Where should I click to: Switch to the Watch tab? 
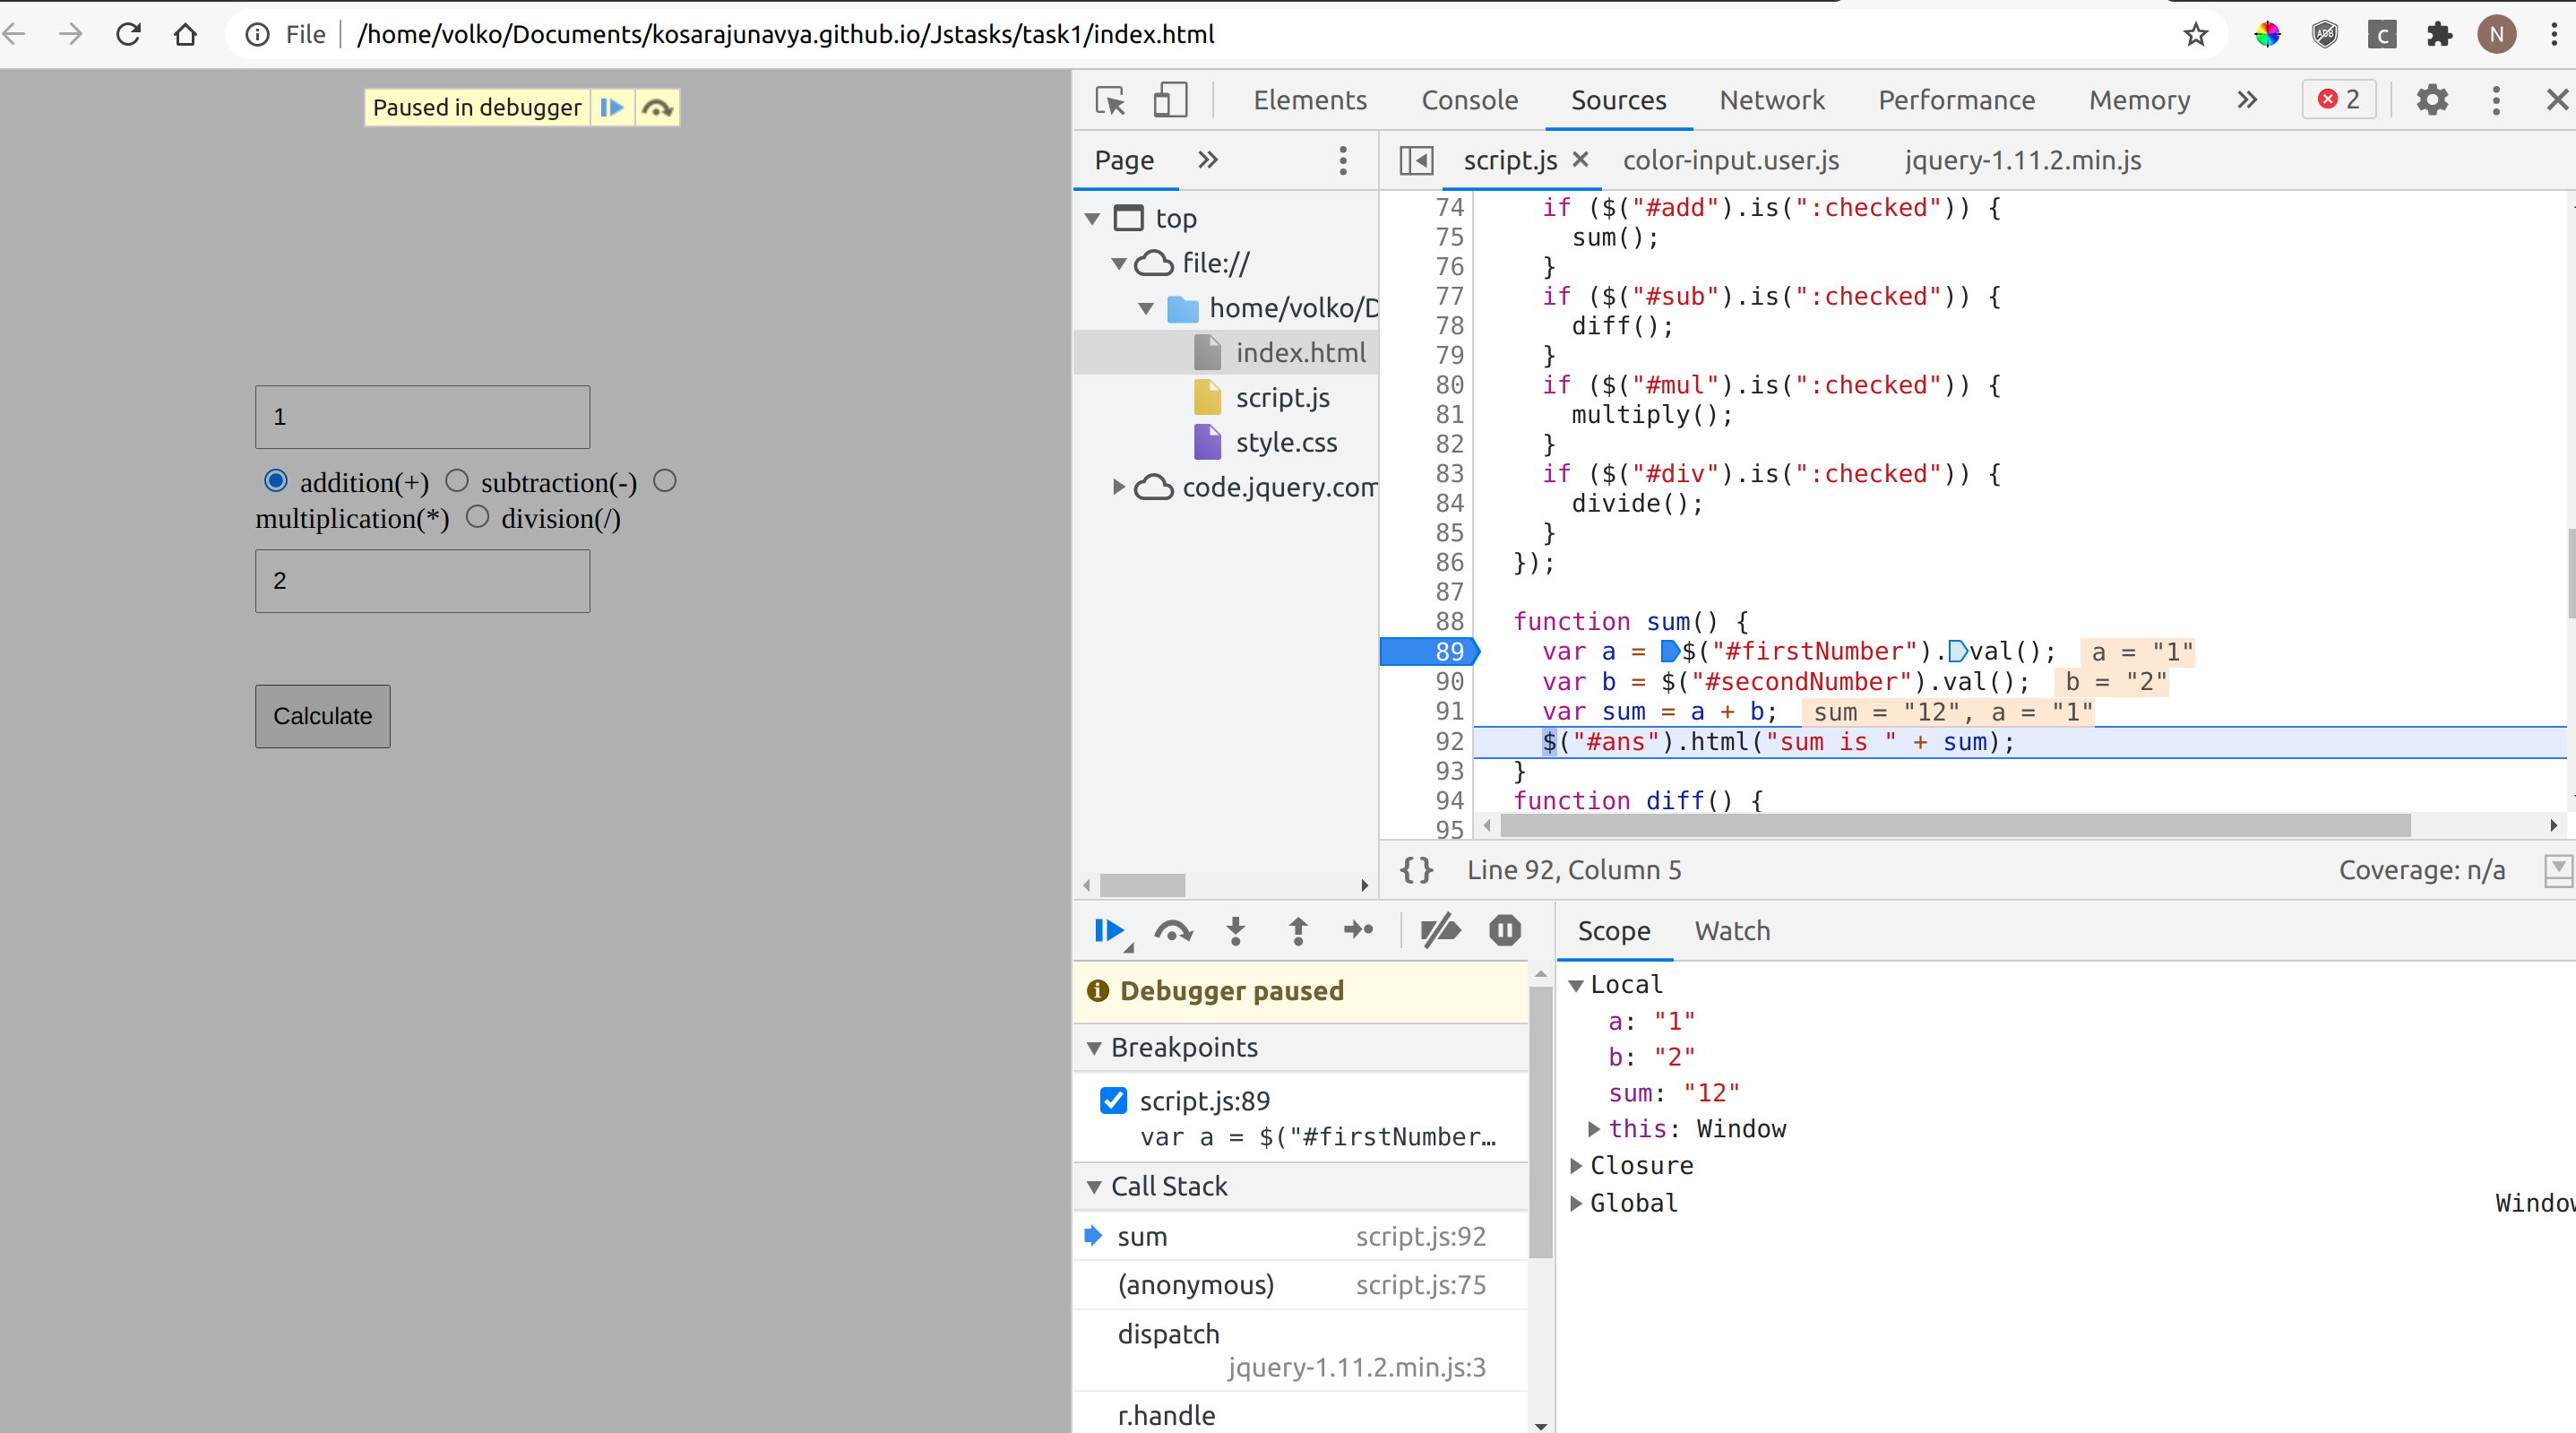pos(1733,930)
